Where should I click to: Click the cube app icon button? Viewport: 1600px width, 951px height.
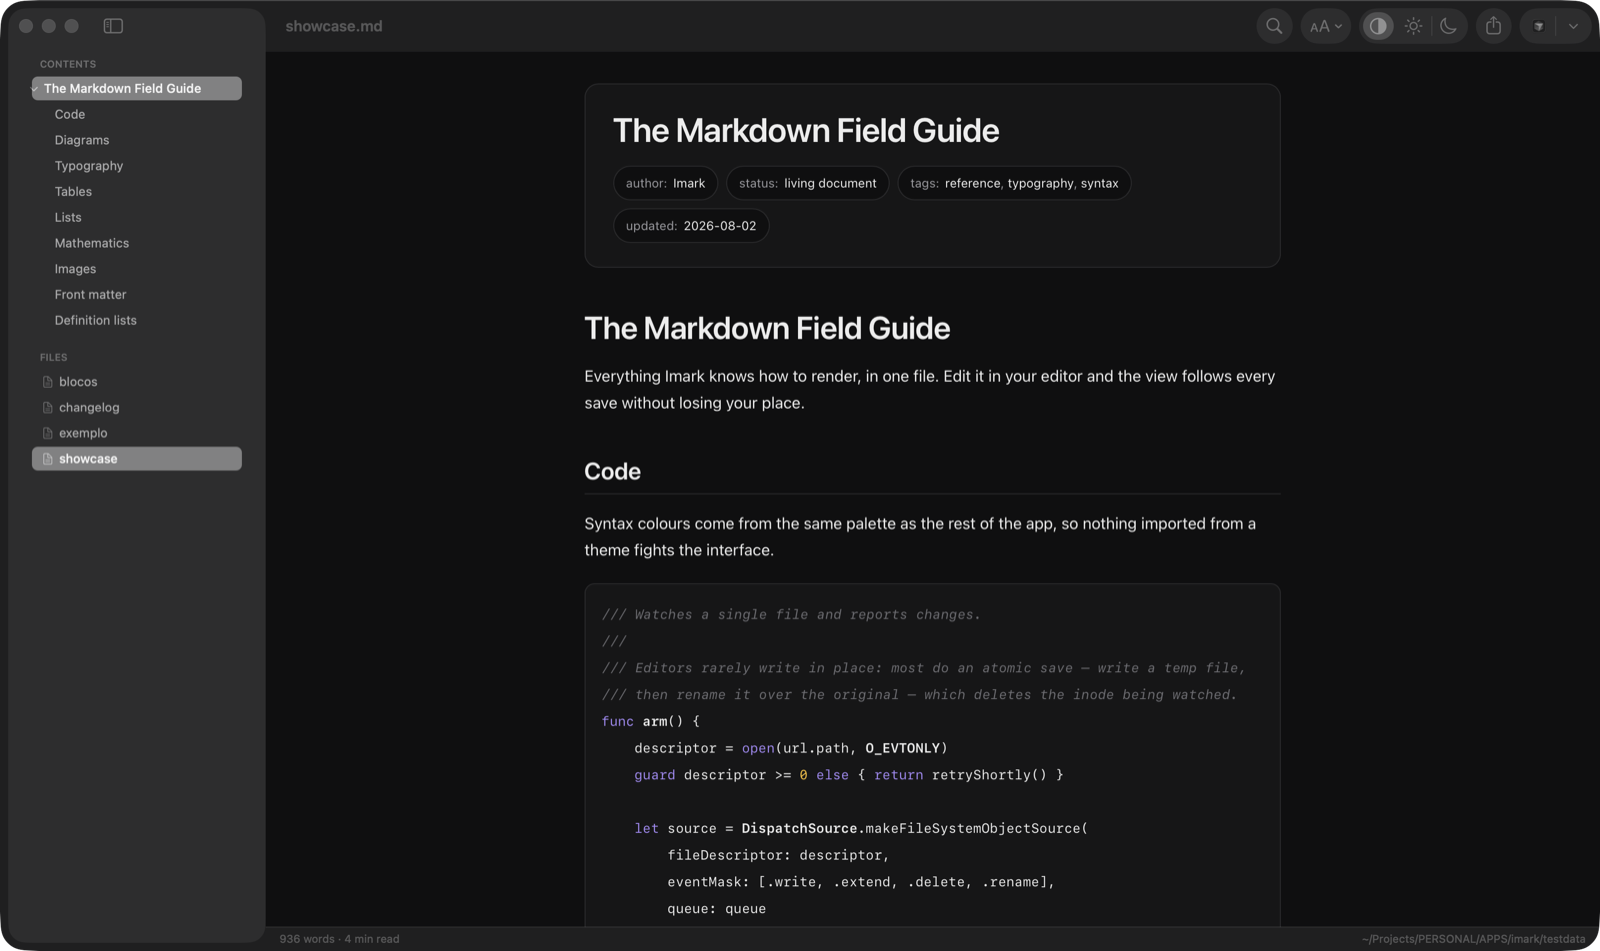click(1539, 26)
